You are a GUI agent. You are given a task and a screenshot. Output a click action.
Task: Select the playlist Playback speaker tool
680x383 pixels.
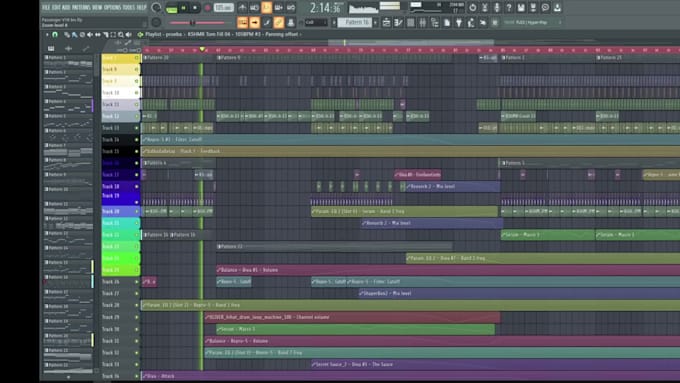(x=129, y=35)
